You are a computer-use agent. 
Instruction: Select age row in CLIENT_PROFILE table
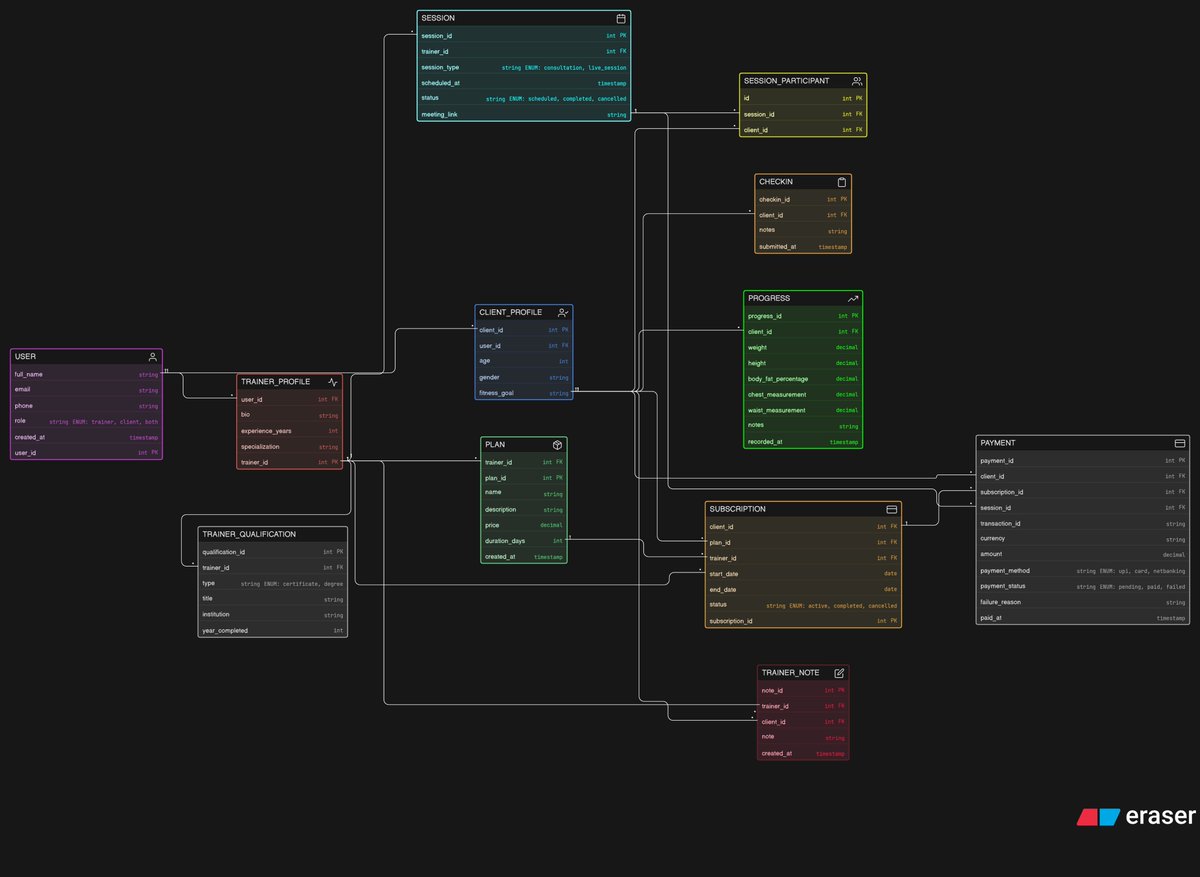coord(524,361)
